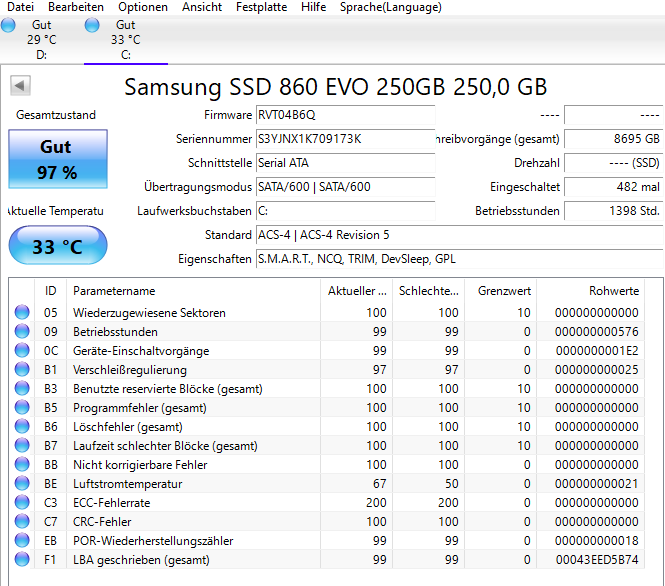This screenshot has width=665, height=586.
Task: Select the Verschleißregulierung parameter name
Action: coord(130,370)
